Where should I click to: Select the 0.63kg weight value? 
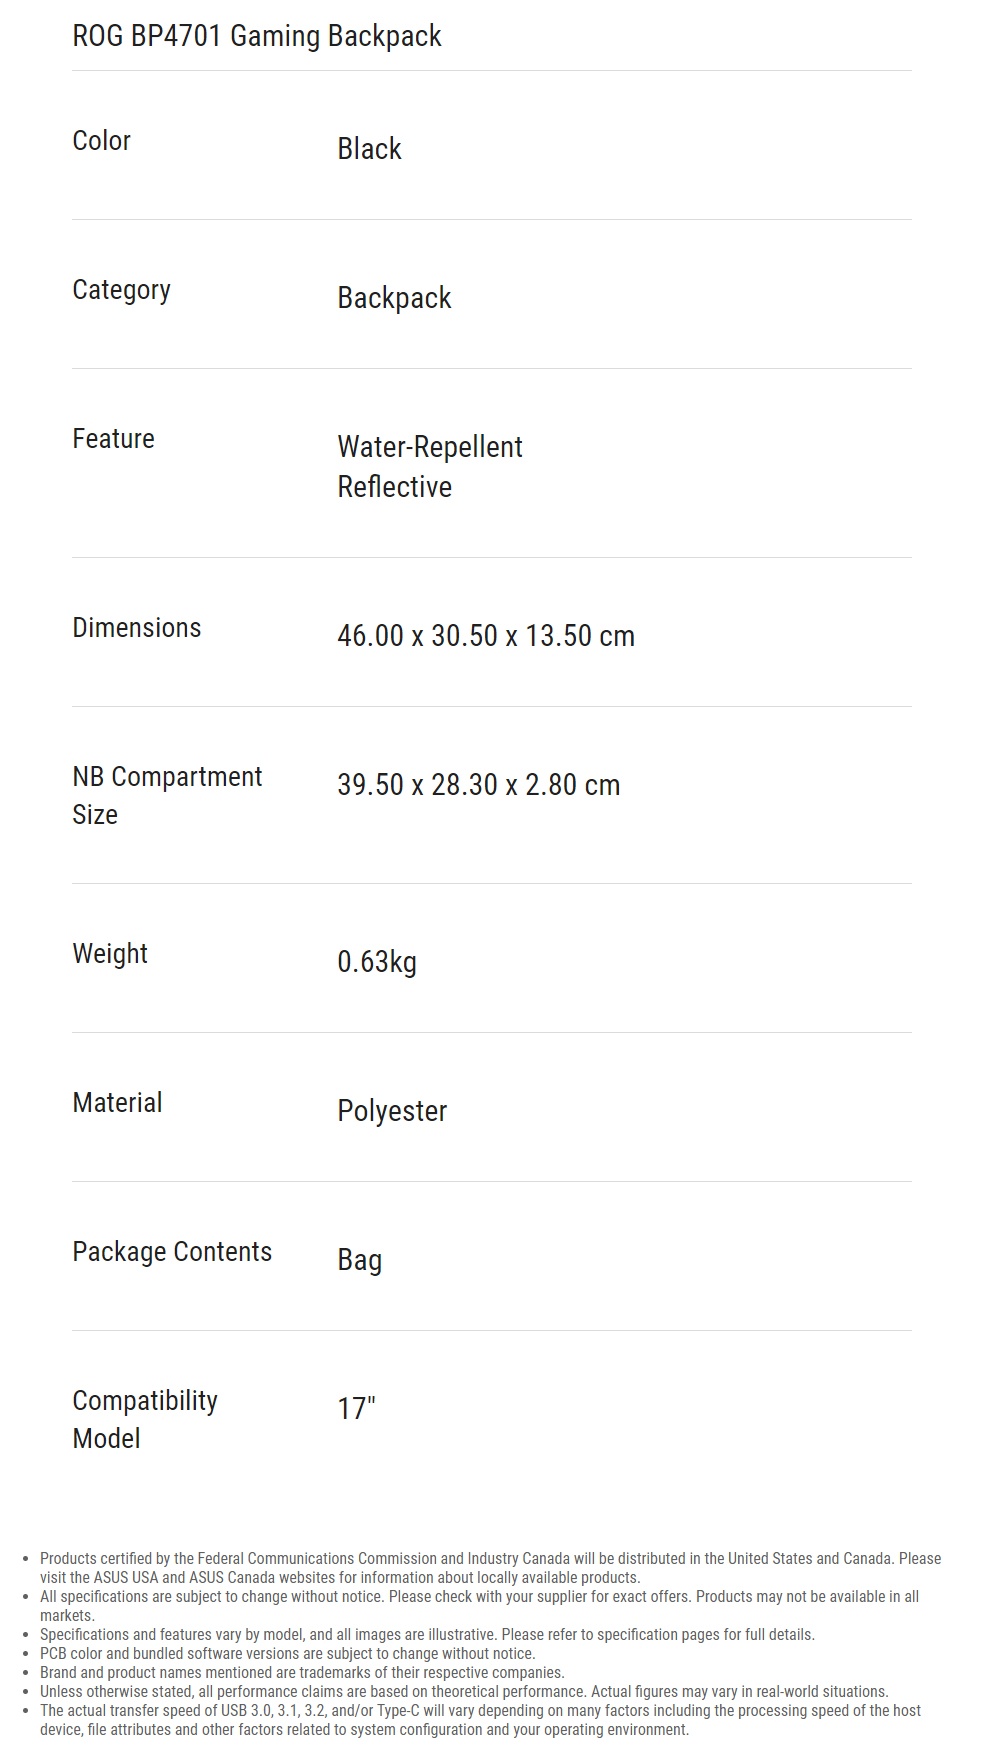point(376,962)
